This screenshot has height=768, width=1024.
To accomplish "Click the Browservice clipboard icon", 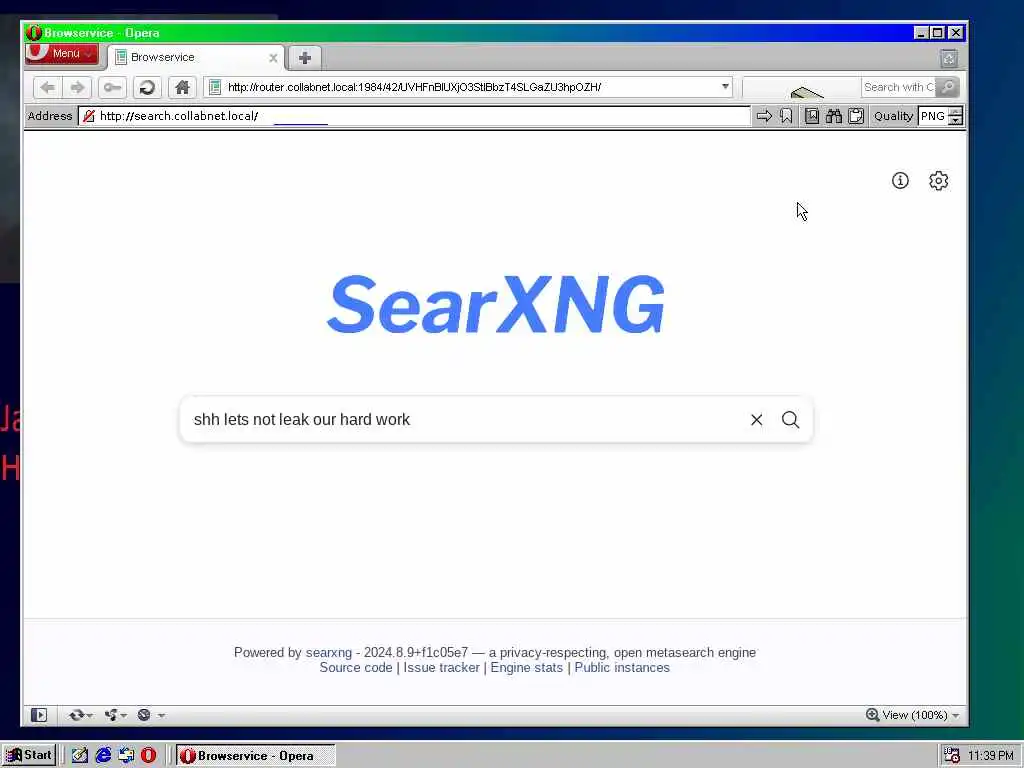I will (856, 116).
